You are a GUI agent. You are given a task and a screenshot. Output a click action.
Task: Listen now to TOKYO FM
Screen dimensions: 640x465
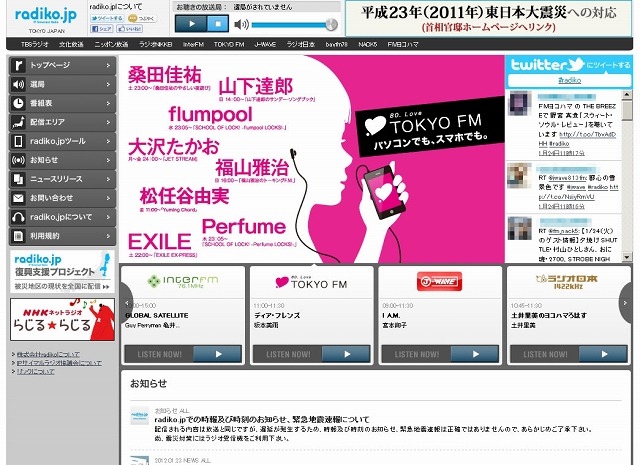[x=311, y=354]
